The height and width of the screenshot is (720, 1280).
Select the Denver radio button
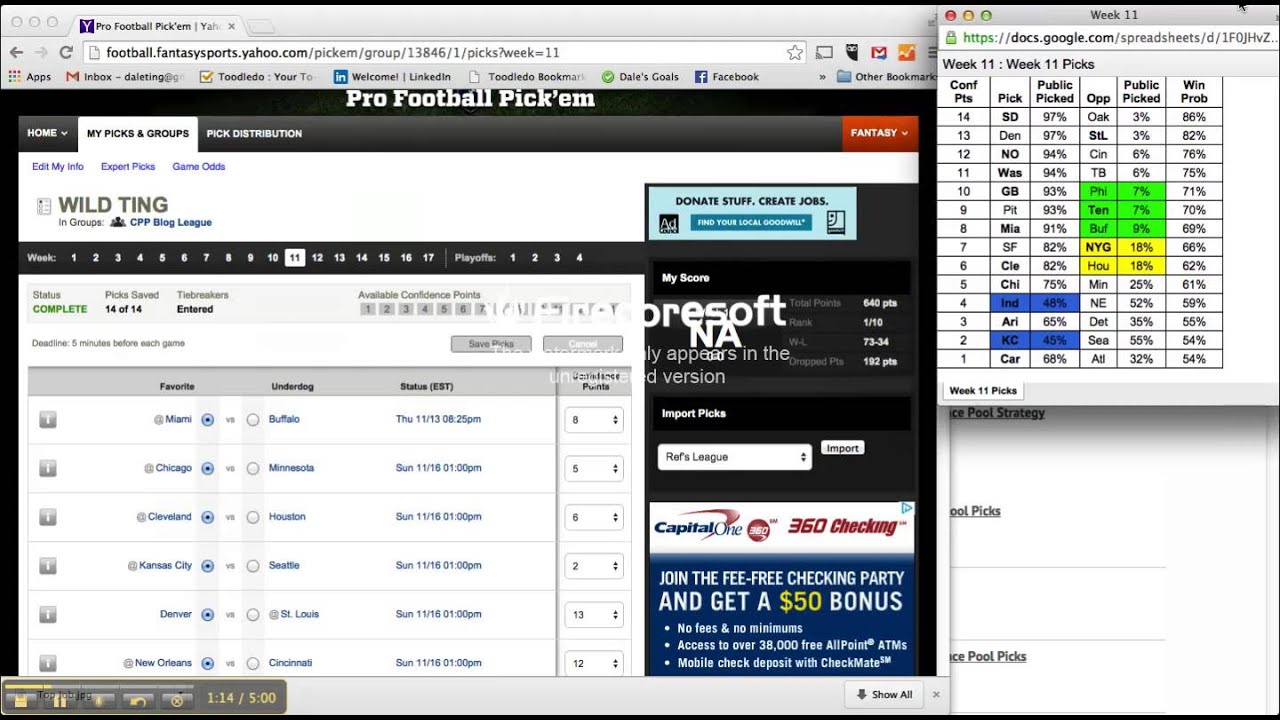tap(208, 615)
